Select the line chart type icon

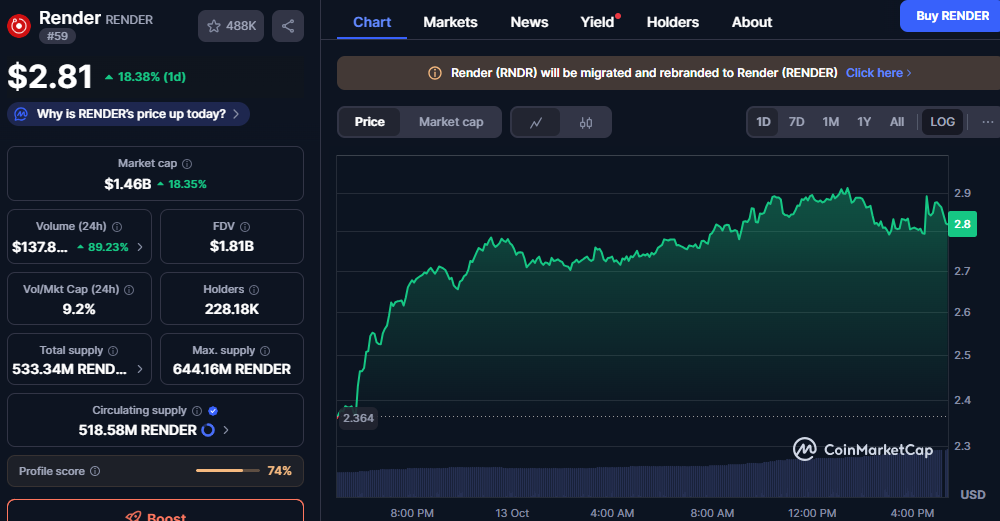536,122
